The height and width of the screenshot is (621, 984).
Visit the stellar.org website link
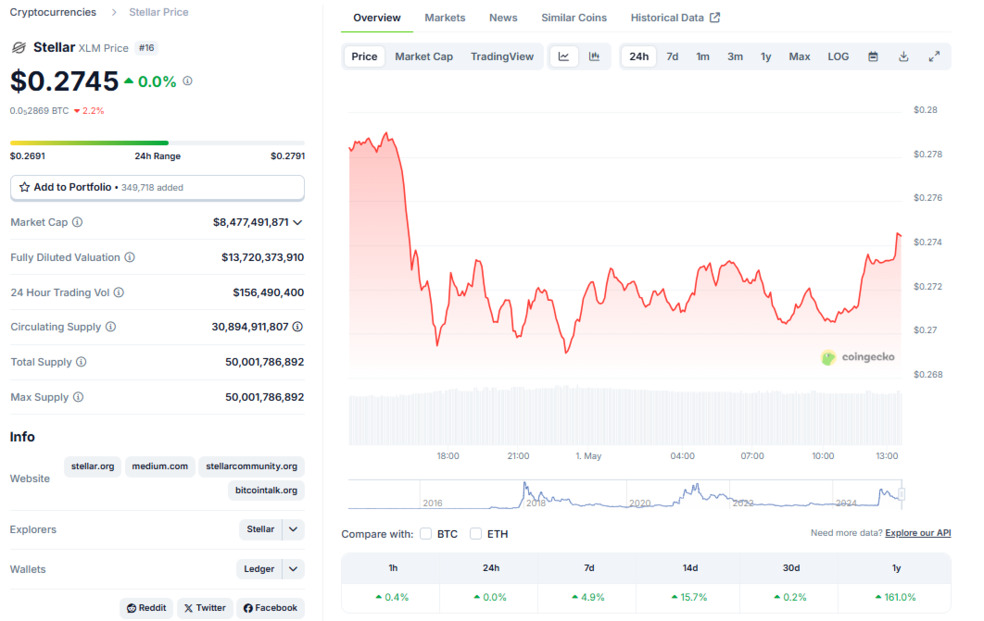coord(92,466)
